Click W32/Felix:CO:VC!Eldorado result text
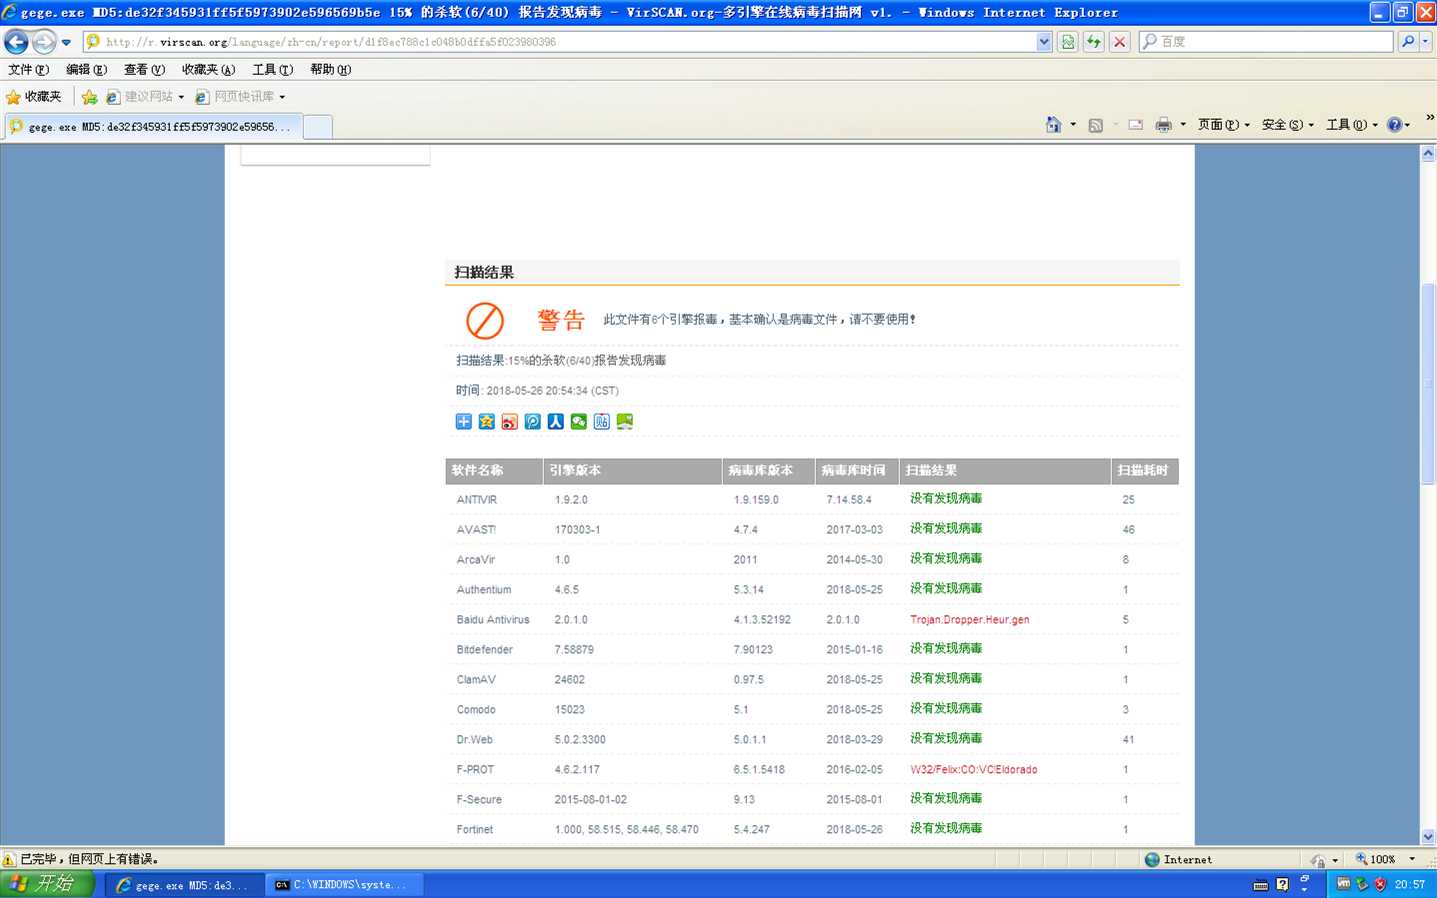This screenshot has height=898, width=1437. point(973,770)
